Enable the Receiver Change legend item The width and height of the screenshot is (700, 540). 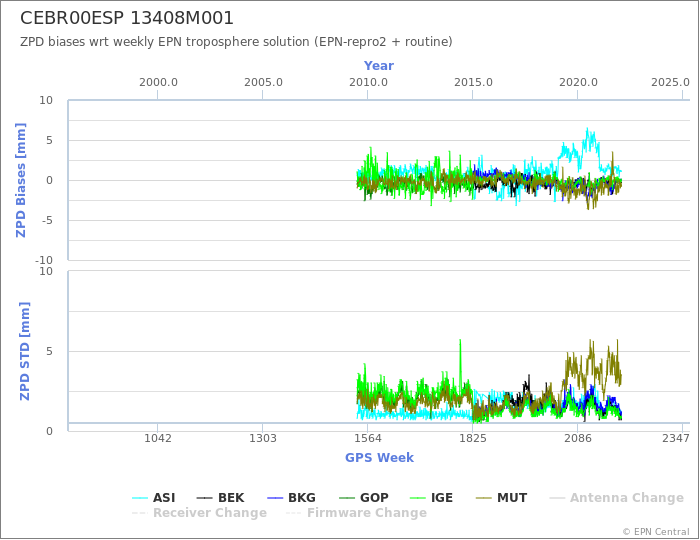(x=199, y=513)
